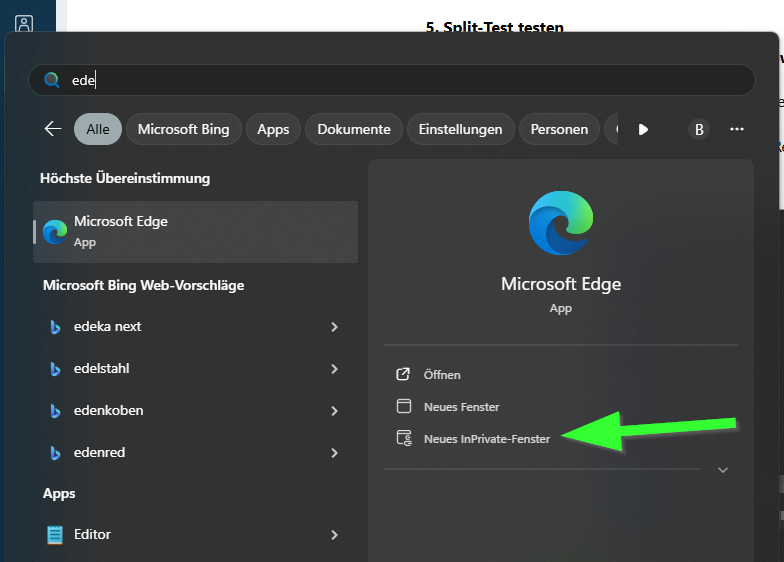Click the large Microsoft Edge logo
This screenshot has width=784, height=562.
pos(561,223)
